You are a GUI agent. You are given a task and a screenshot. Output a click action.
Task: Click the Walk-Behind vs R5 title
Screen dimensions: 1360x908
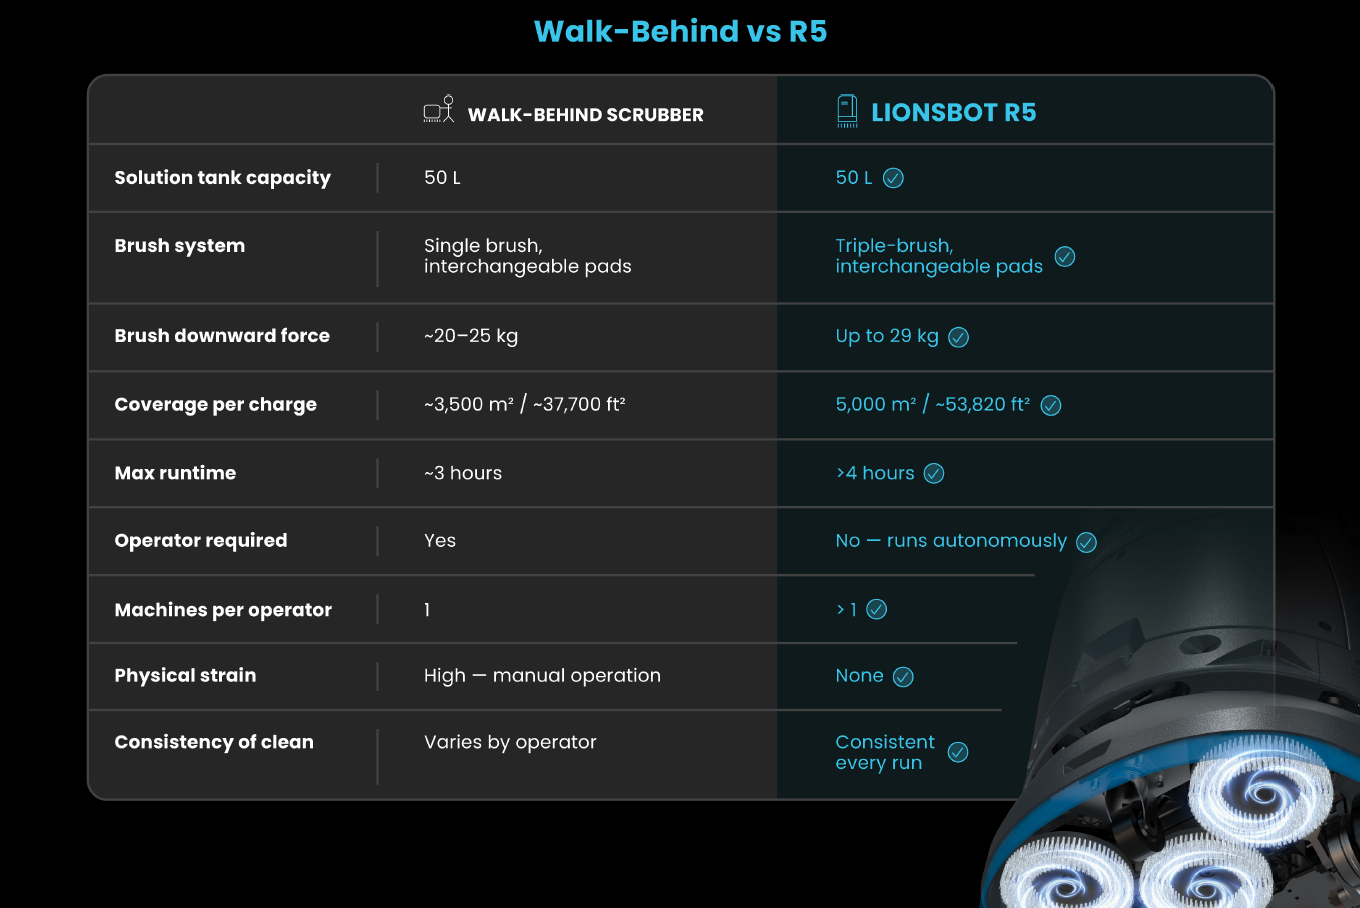(680, 31)
